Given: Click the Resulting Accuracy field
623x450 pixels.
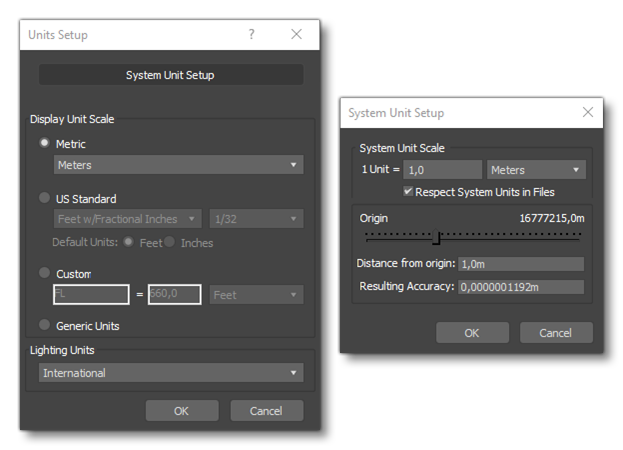Looking at the screenshot, I should point(521,287).
